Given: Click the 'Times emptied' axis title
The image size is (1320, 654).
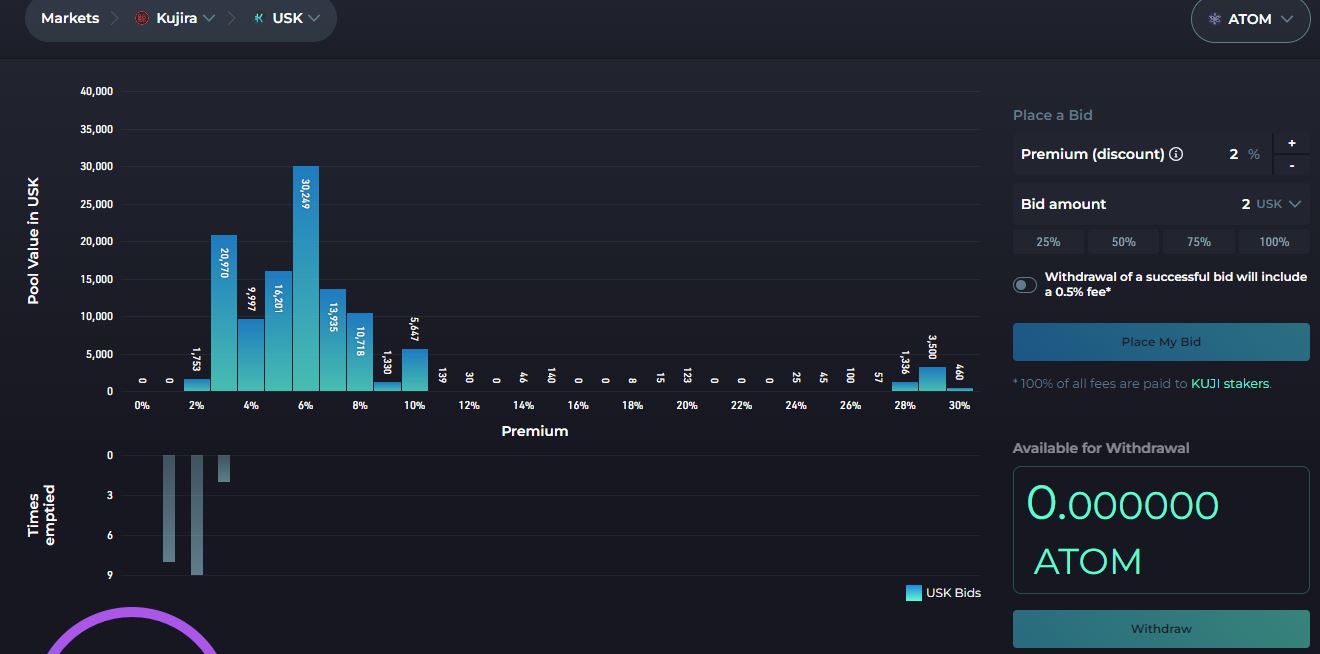Looking at the screenshot, I should [x=41, y=515].
